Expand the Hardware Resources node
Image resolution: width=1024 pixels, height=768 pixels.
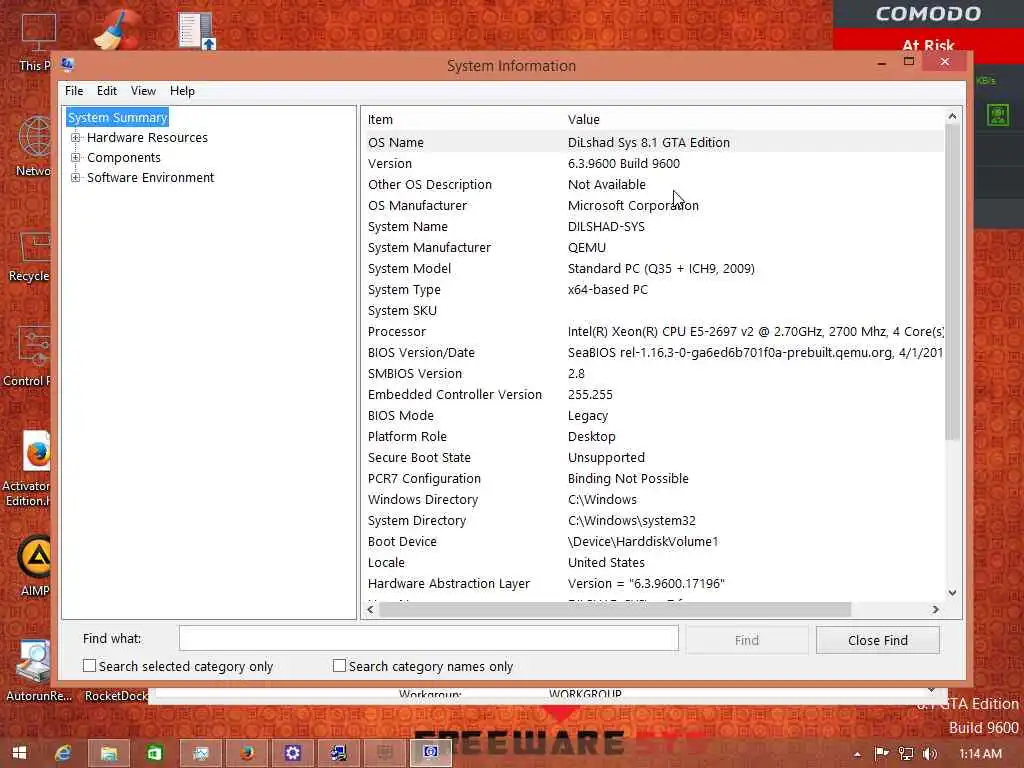point(76,138)
